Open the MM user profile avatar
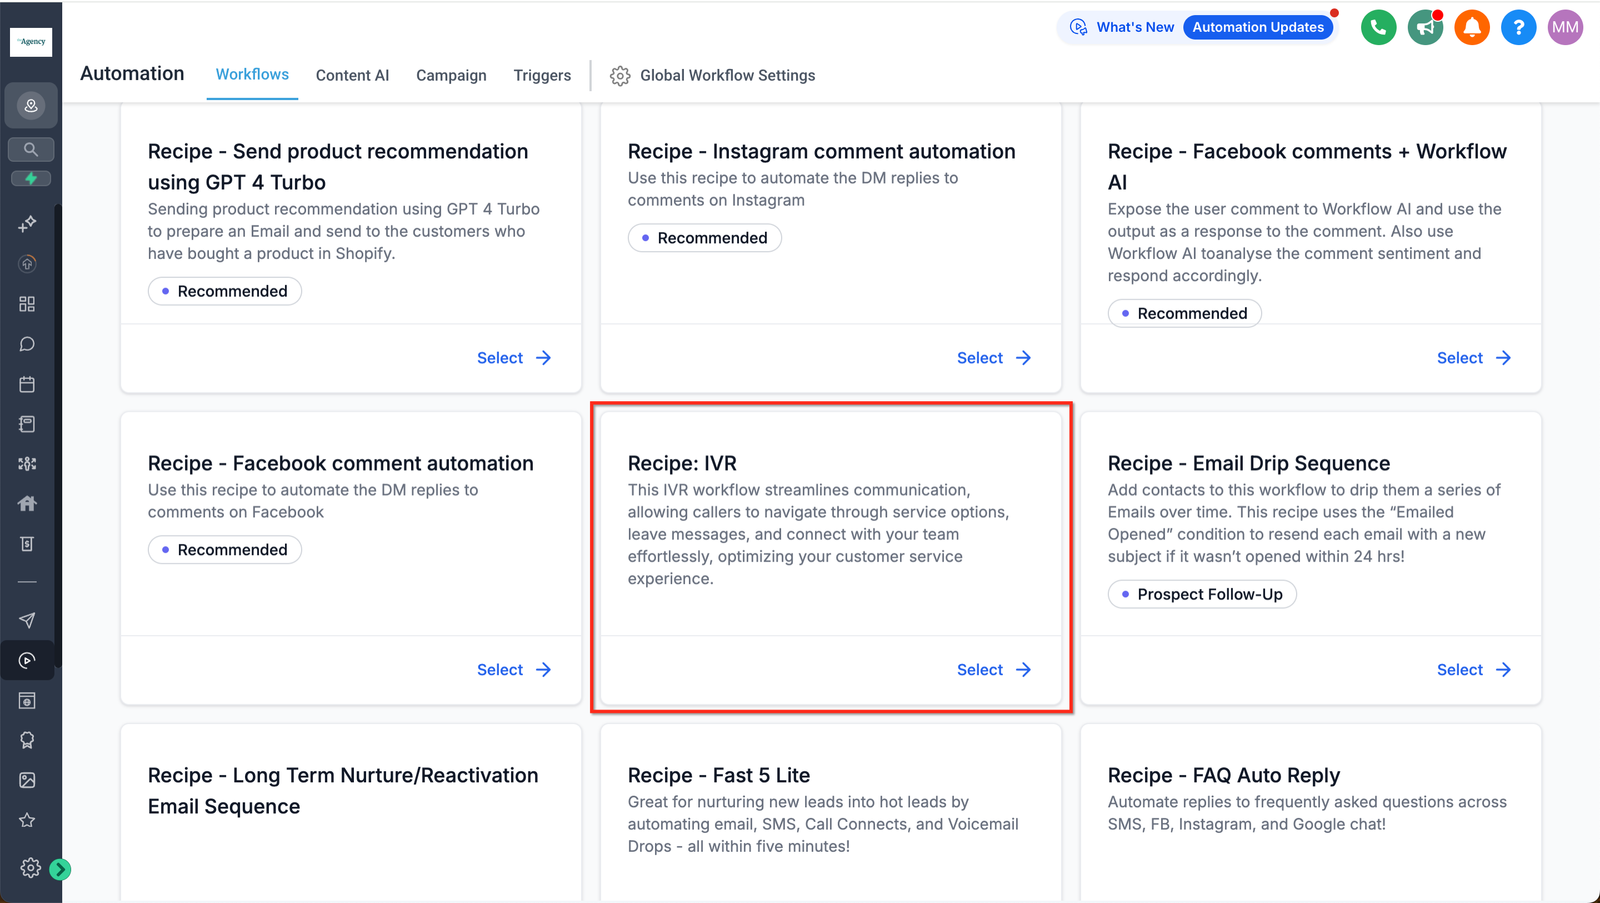The width and height of the screenshot is (1600, 903). (1565, 27)
